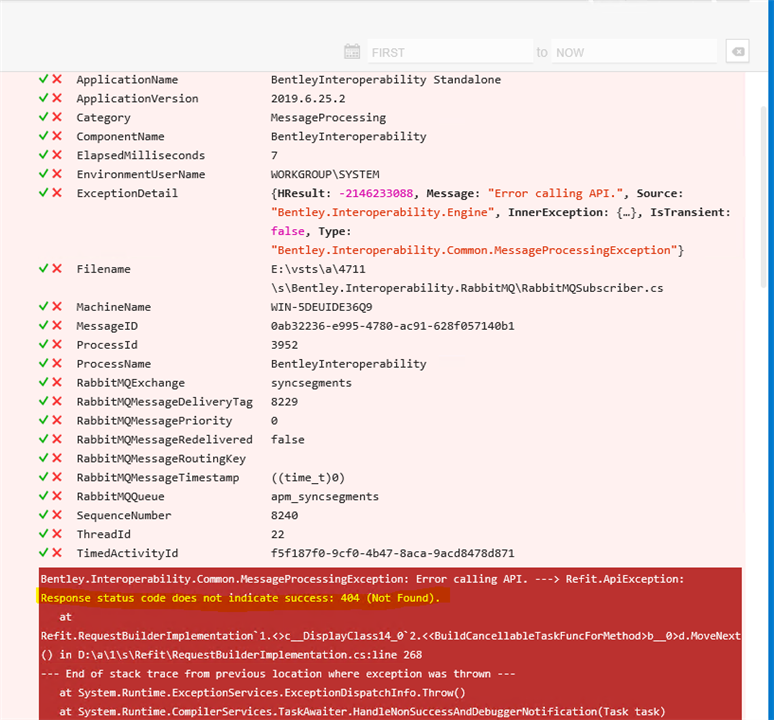Clear the date range filter button
The image size is (774, 720).
[x=738, y=51]
